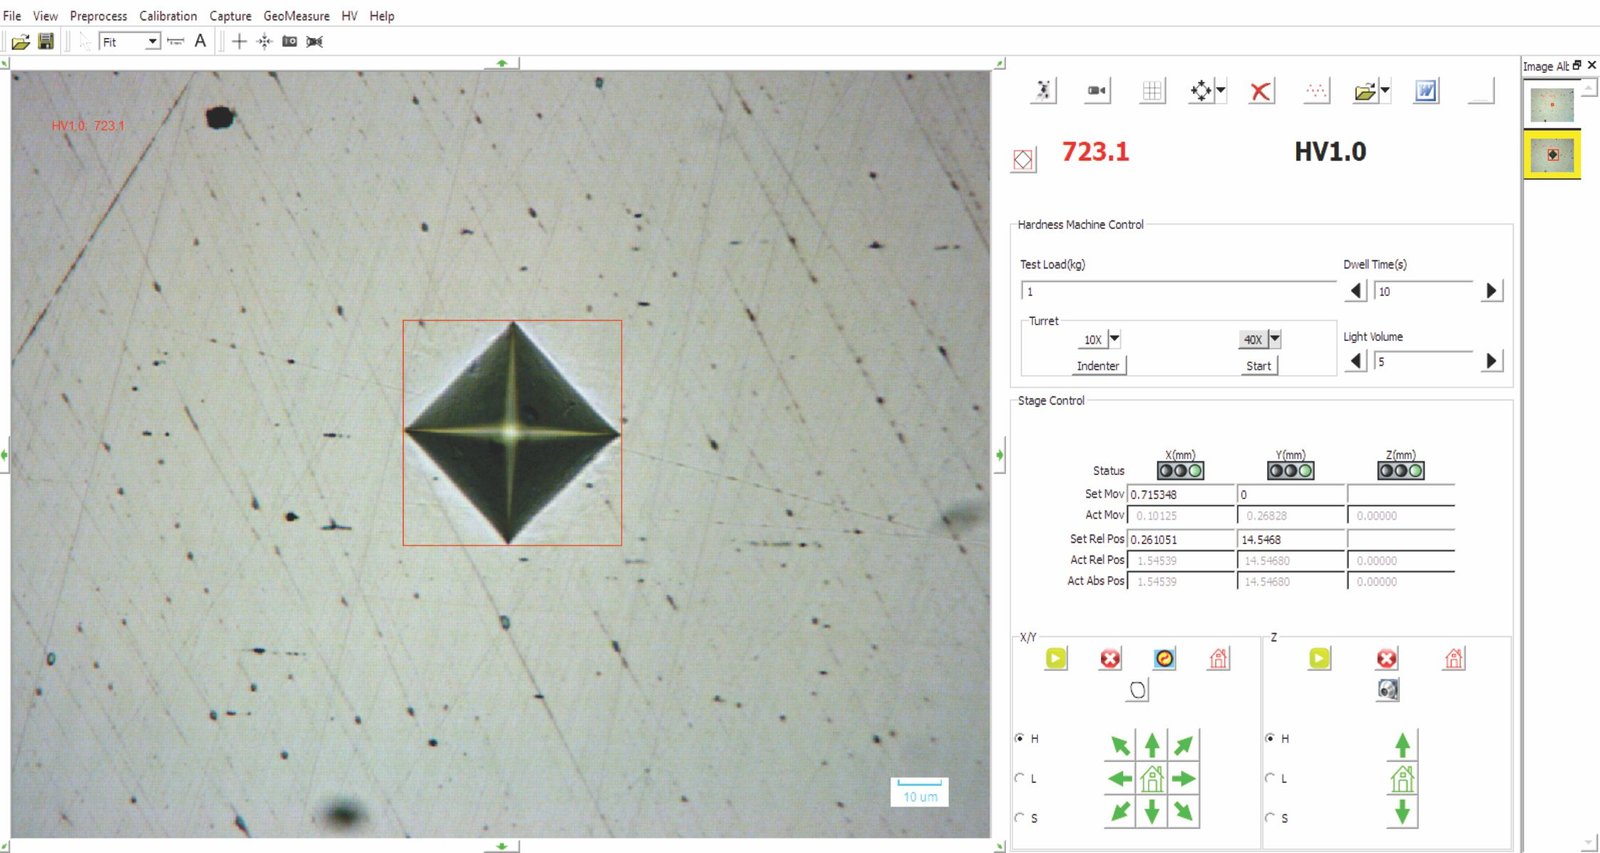Image resolution: width=1600 pixels, height=853 pixels.
Task: Increase Light Volume with right arrow
Action: point(1491,361)
